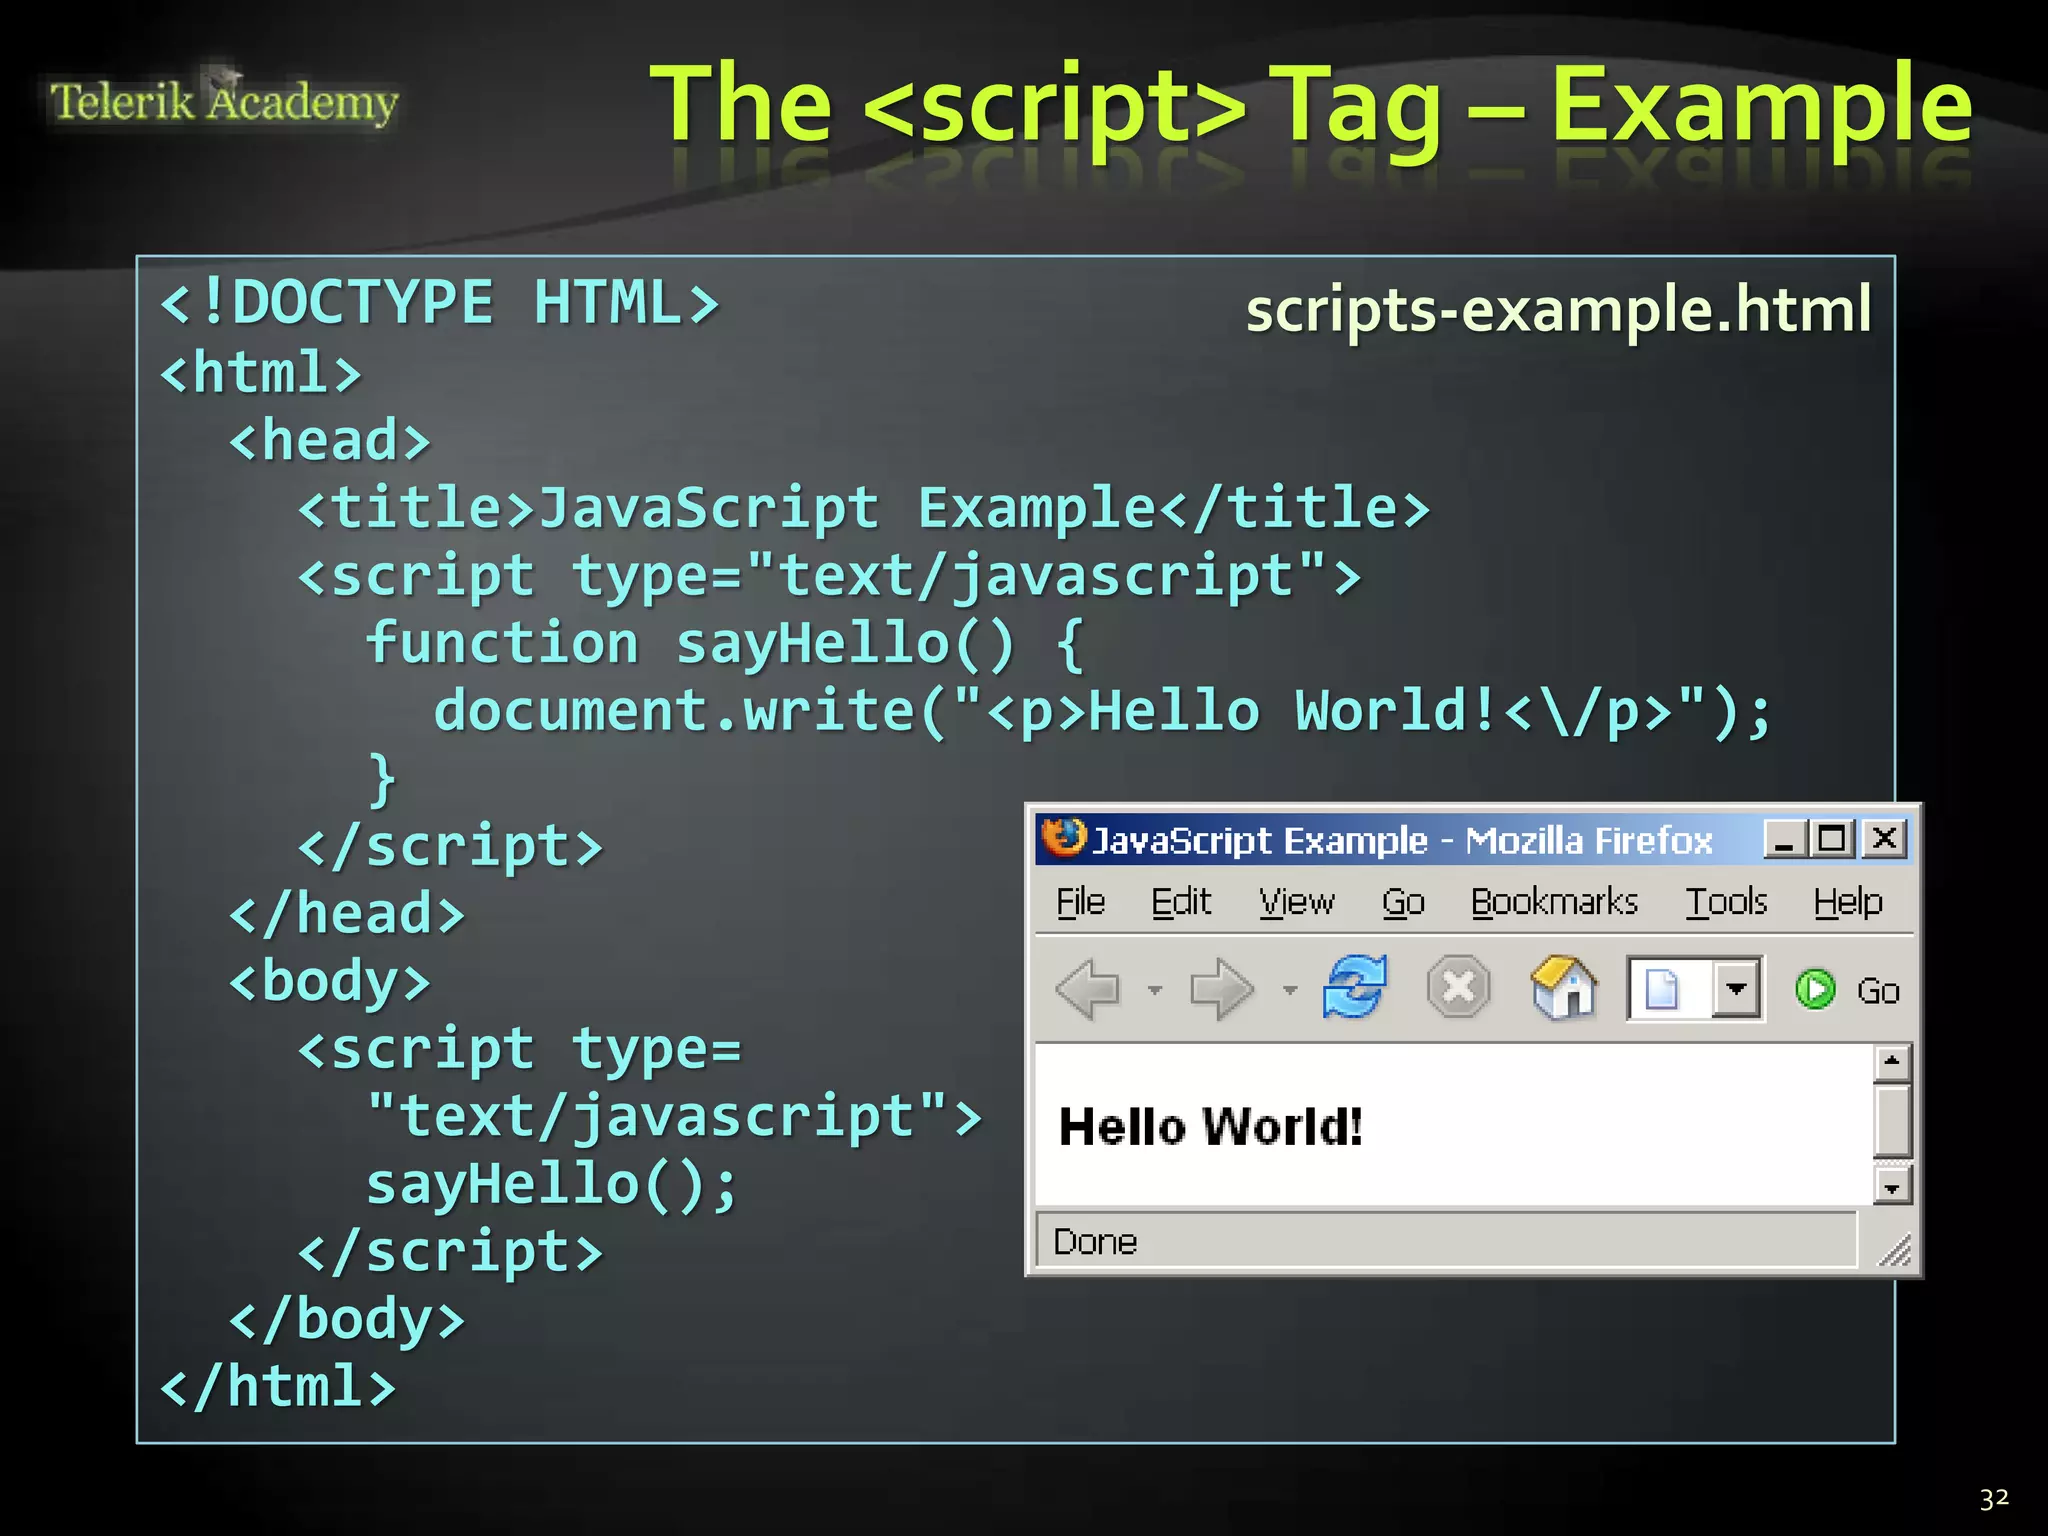Open the Bookmarks menu
The height and width of the screenshot is (1536, 2048).
click(1554, 902)
